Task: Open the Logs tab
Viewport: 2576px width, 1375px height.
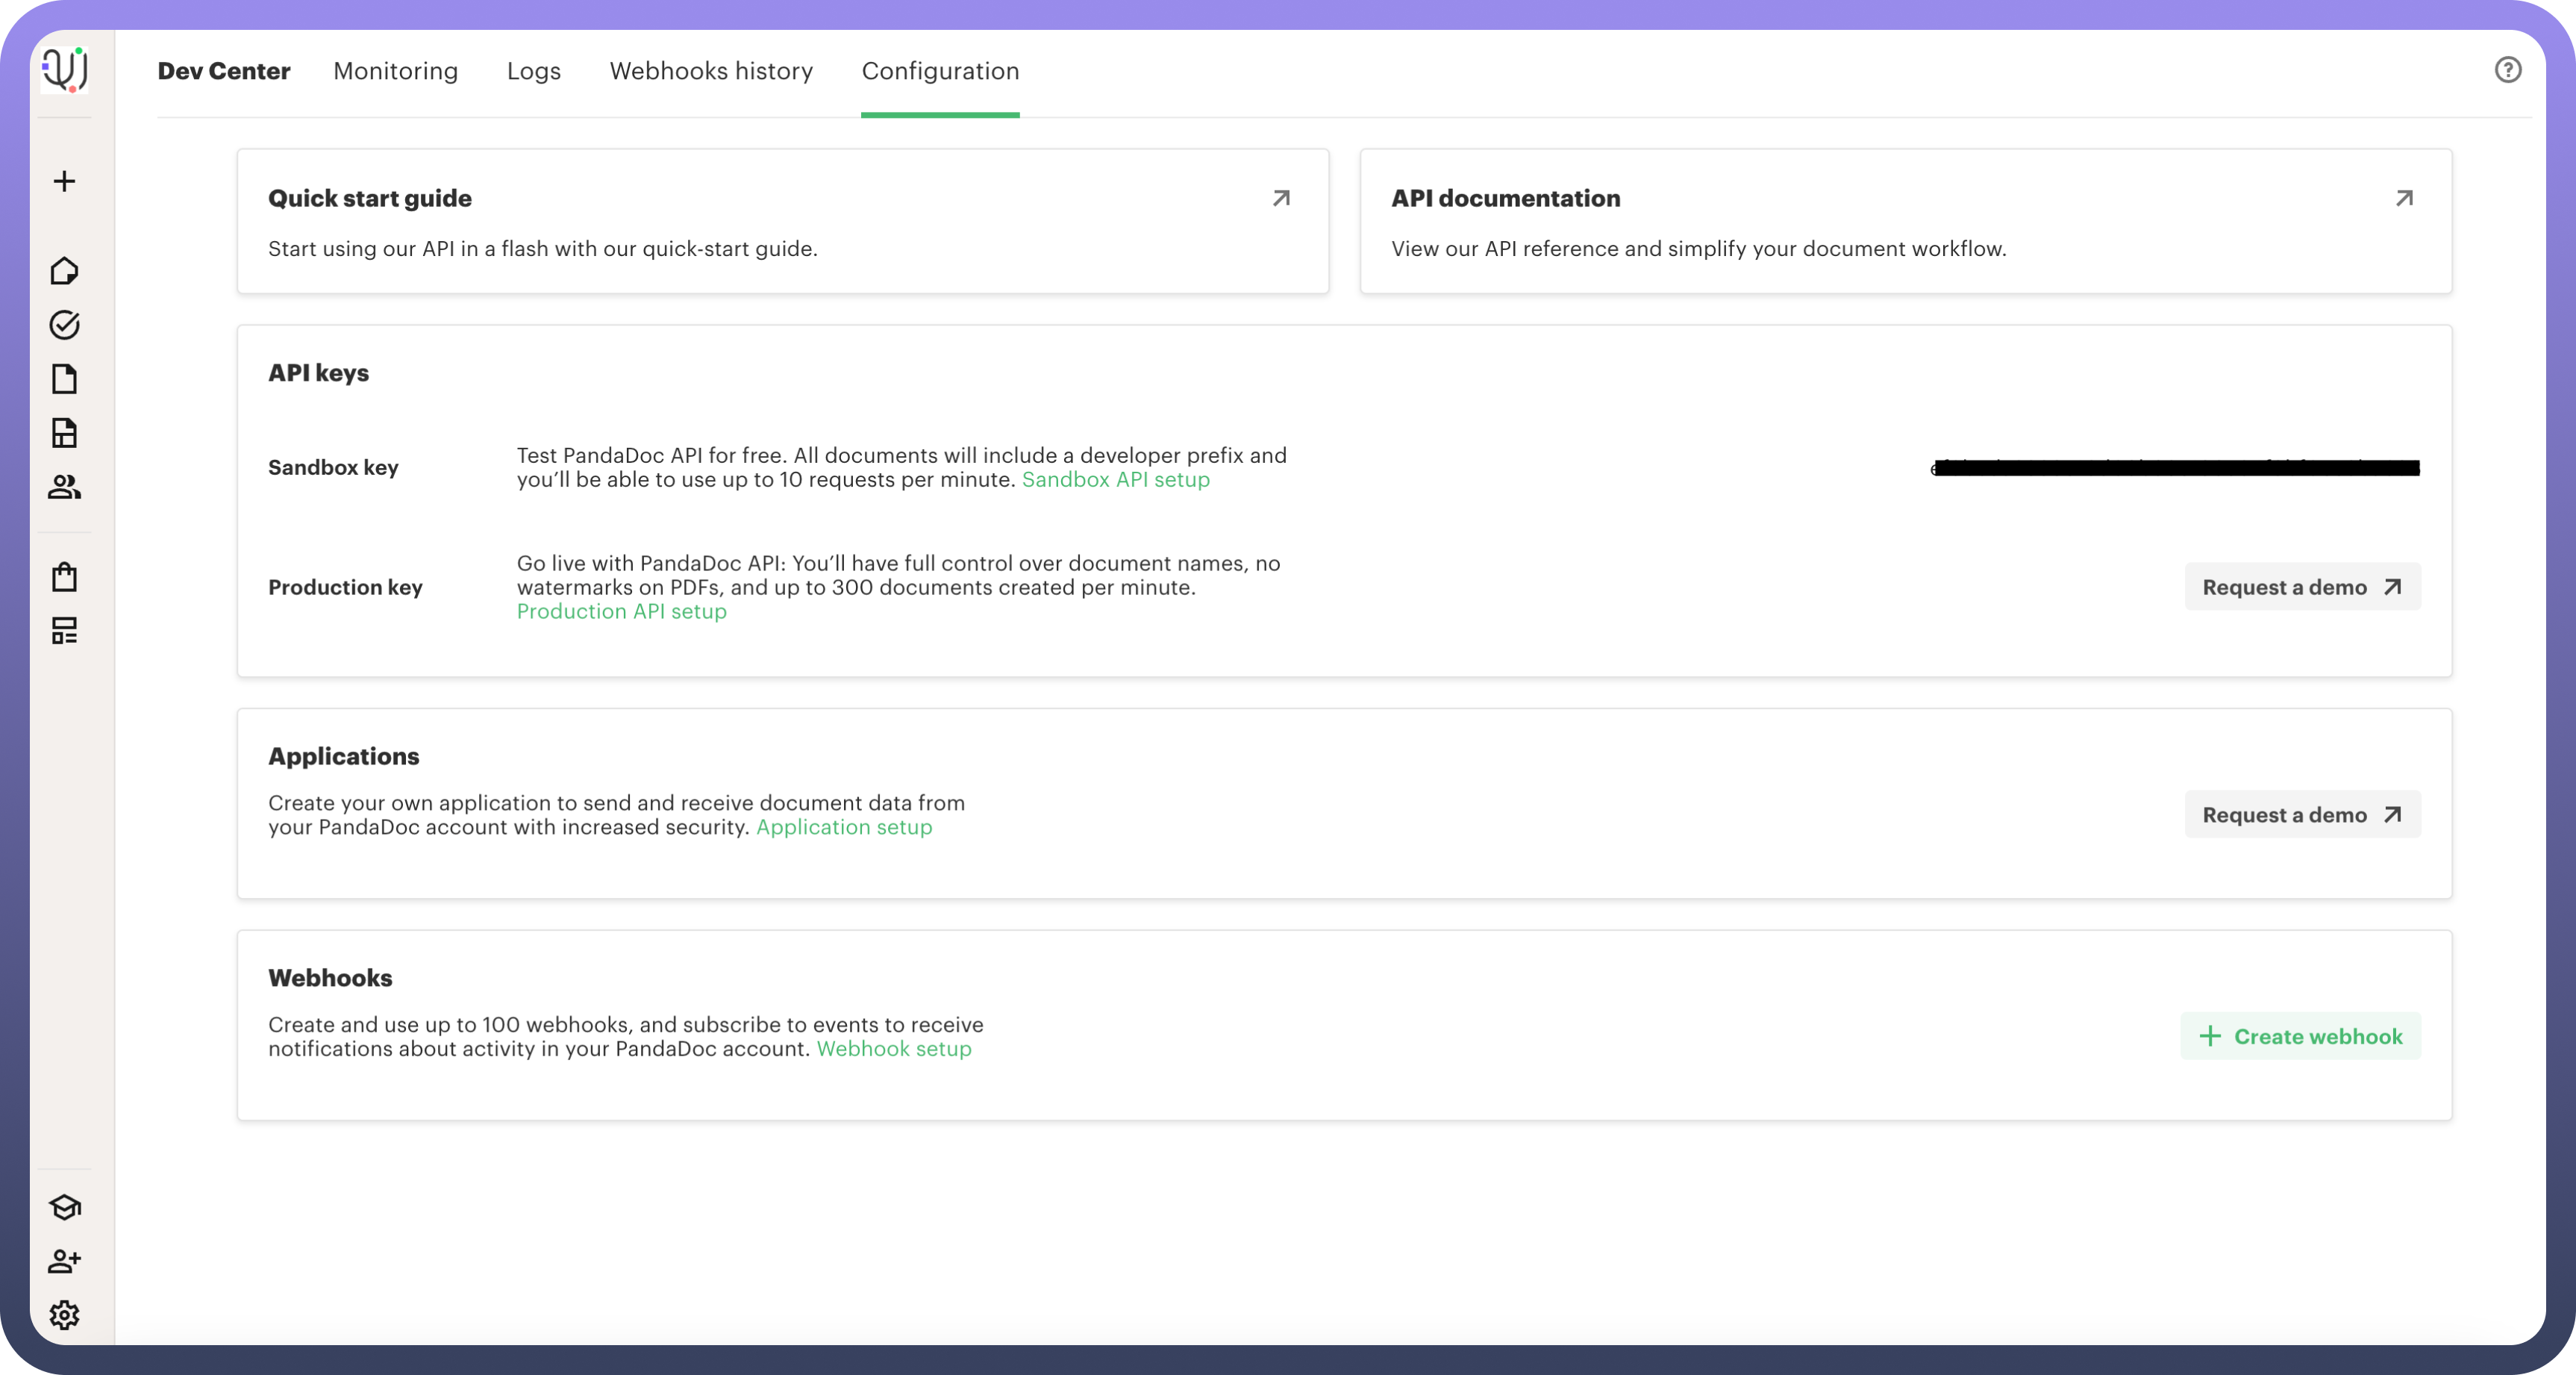Action: pos(533,71)
